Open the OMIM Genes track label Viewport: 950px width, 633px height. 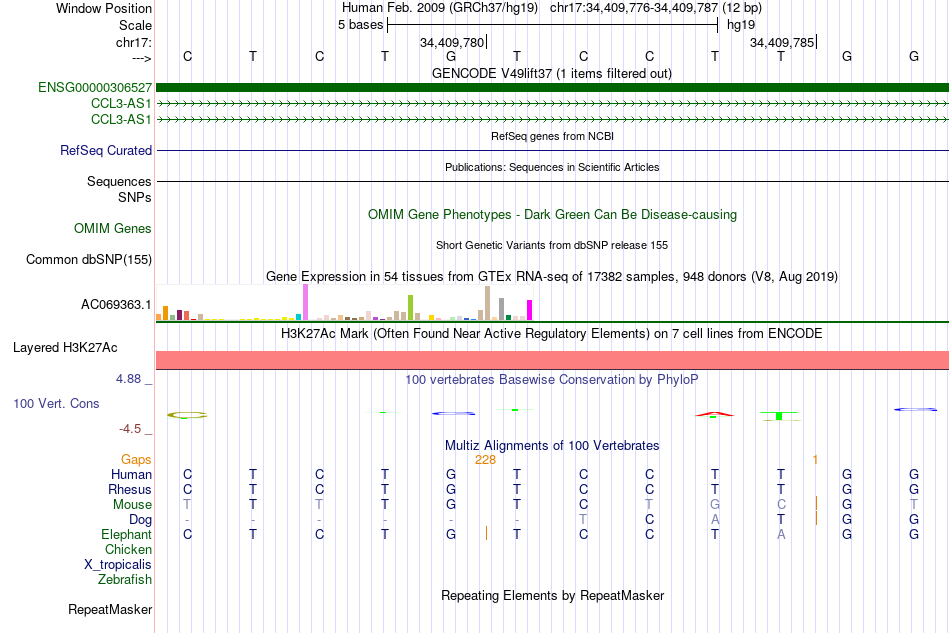(113, 228)
